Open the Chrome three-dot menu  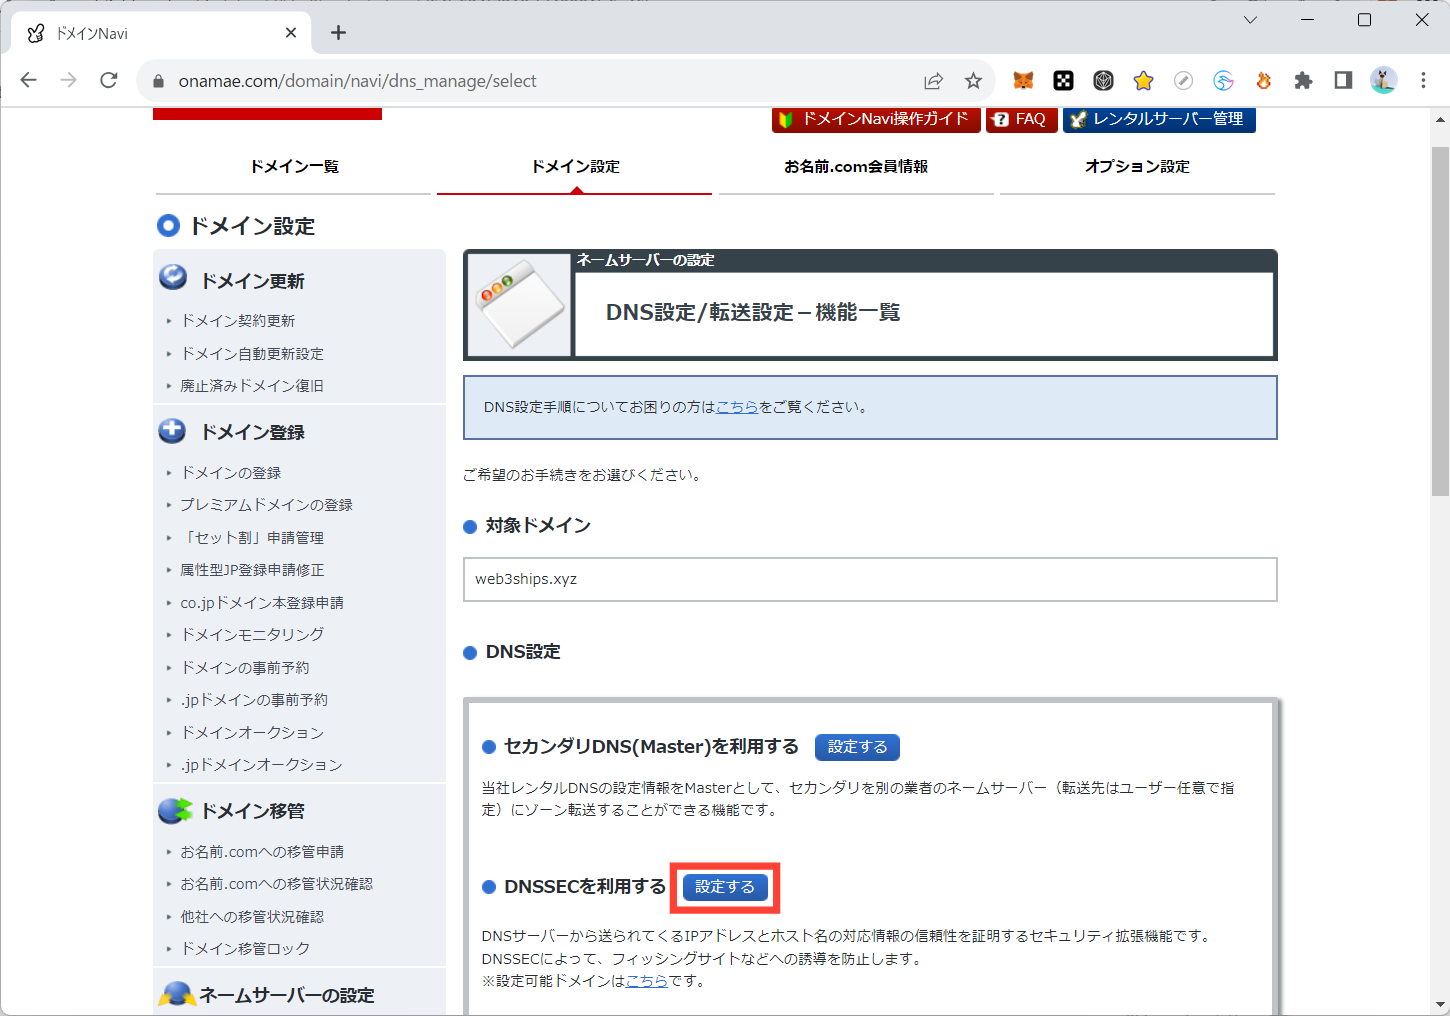(x=1423, y=81)
